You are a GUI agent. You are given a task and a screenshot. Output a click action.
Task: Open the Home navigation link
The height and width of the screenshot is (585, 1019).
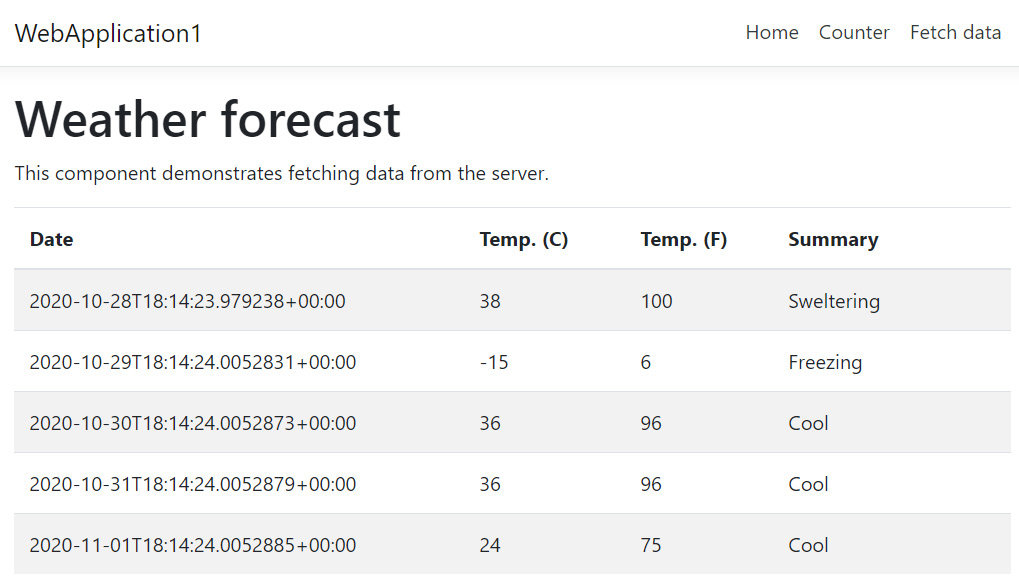pyautogui.click(x=771, y=32)
